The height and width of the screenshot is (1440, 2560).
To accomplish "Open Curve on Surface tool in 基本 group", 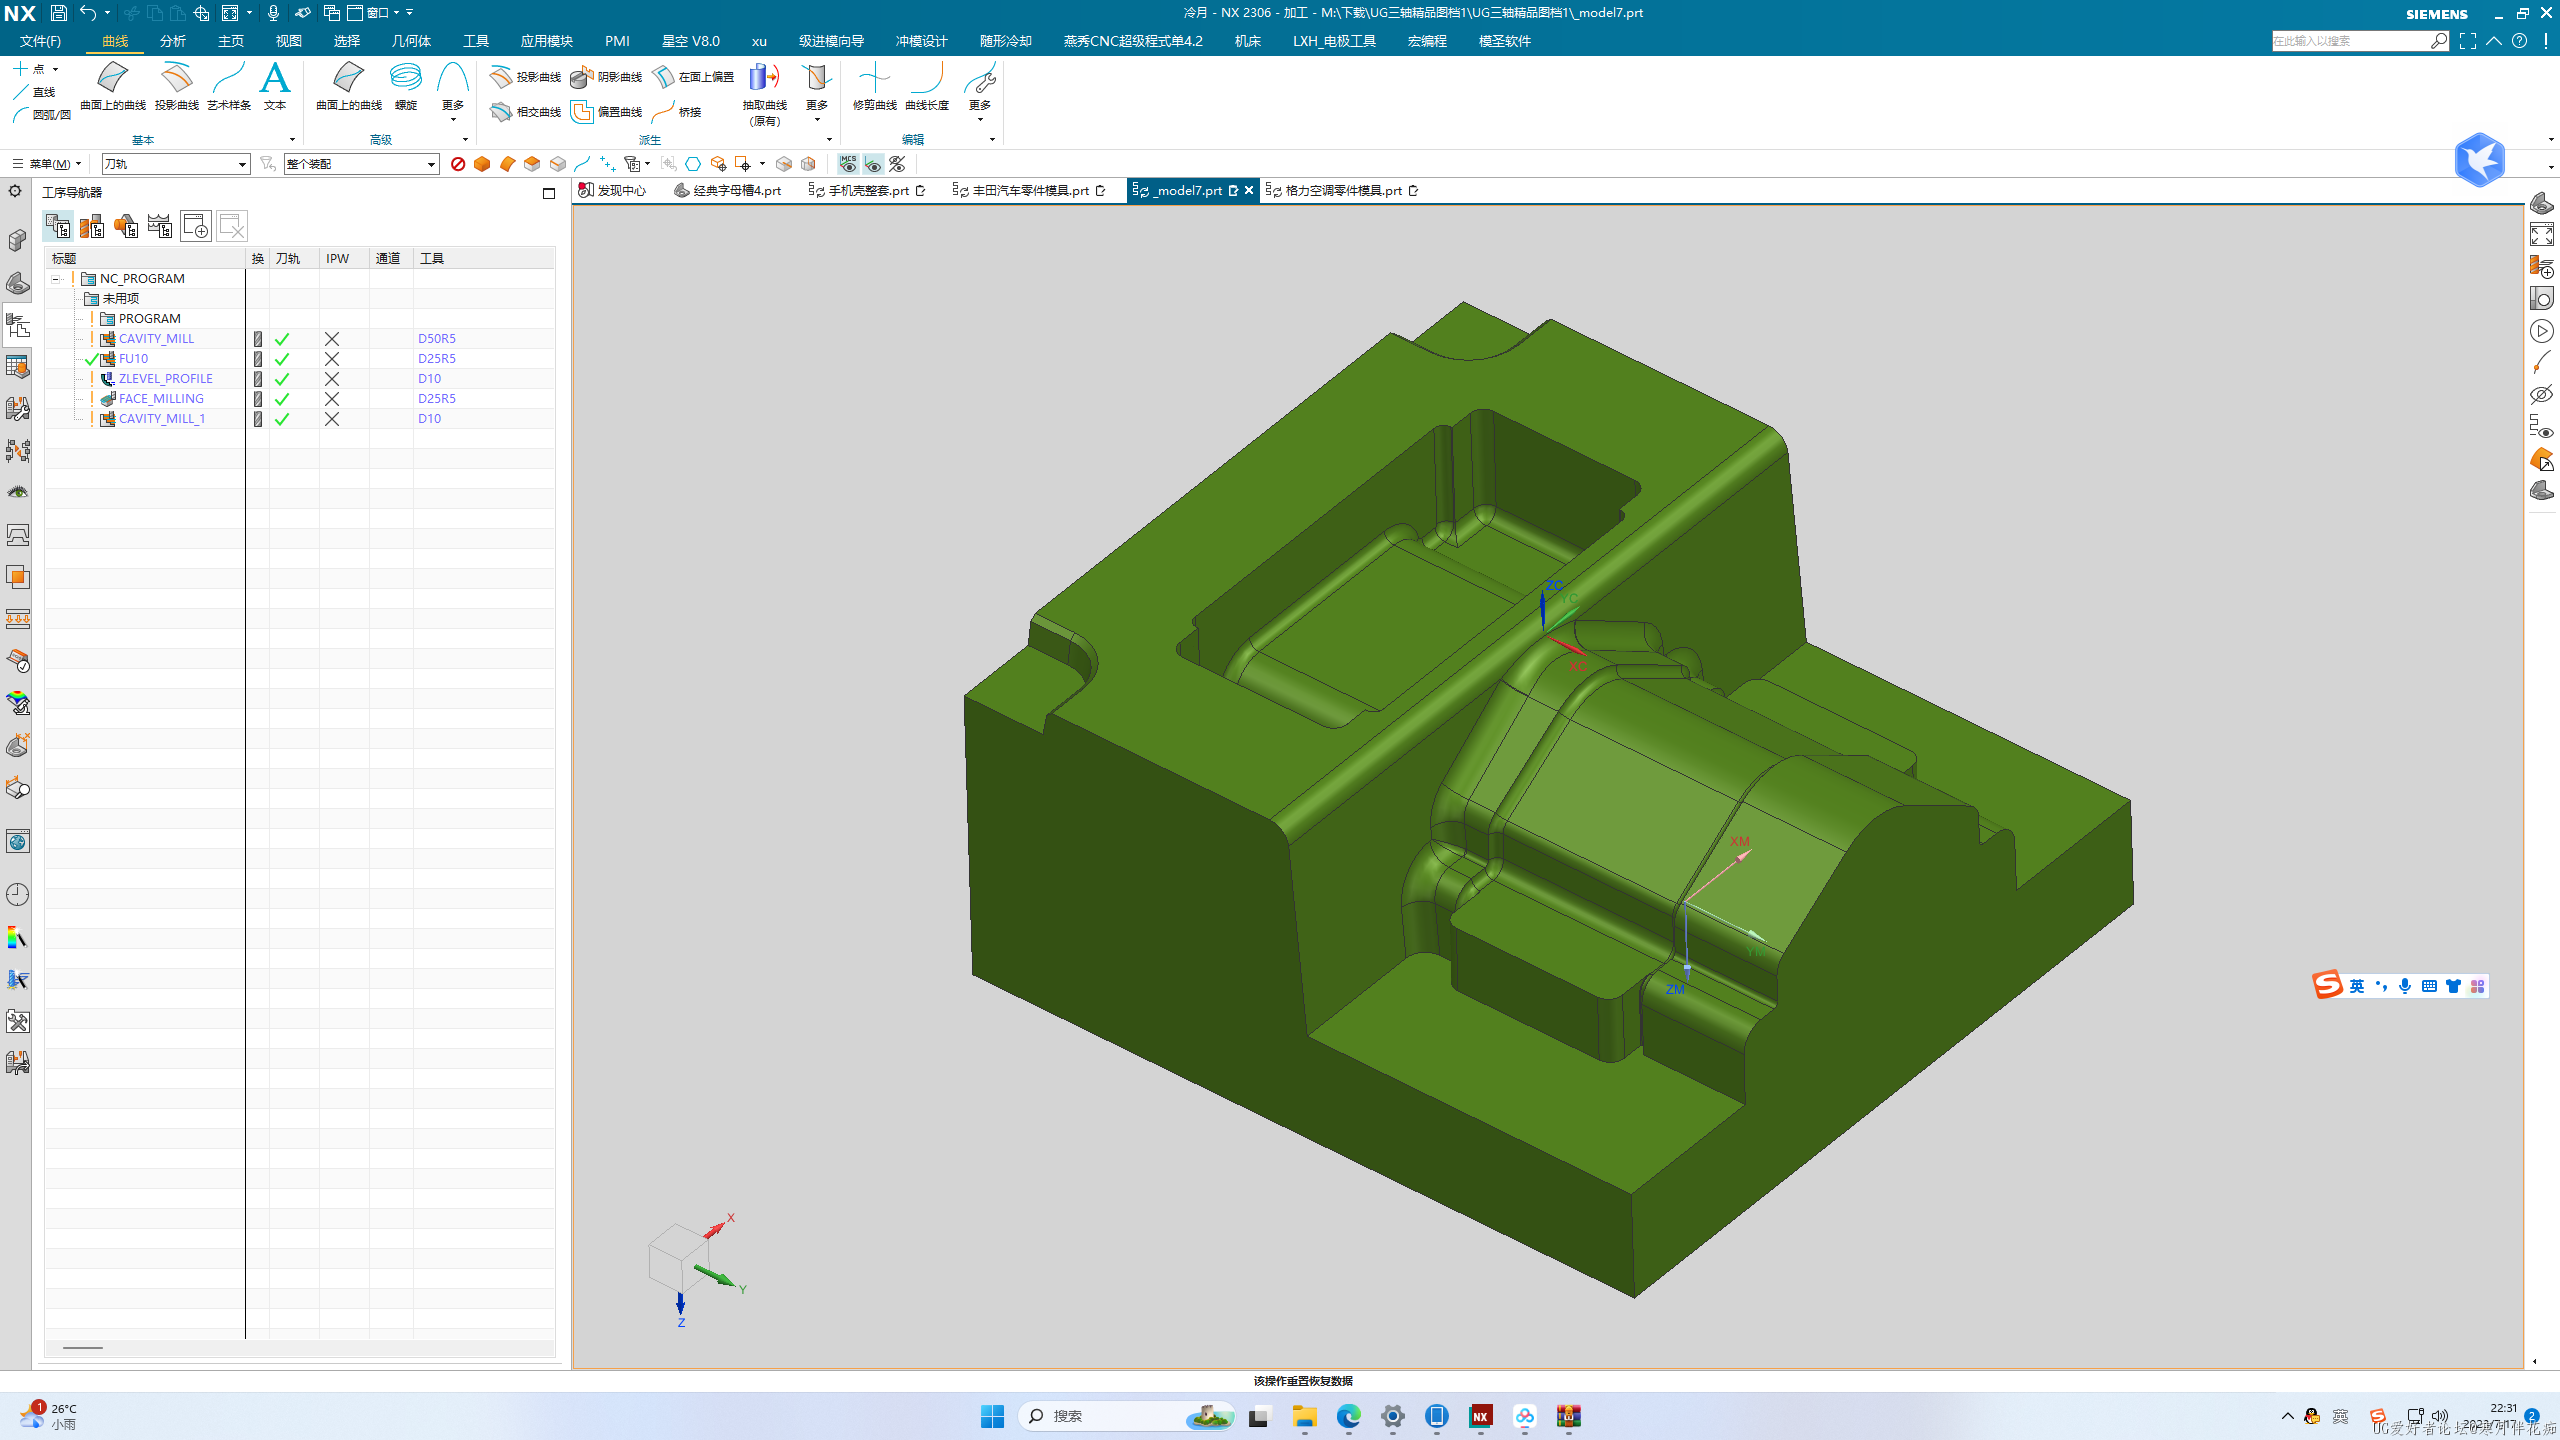I will 112,86.
